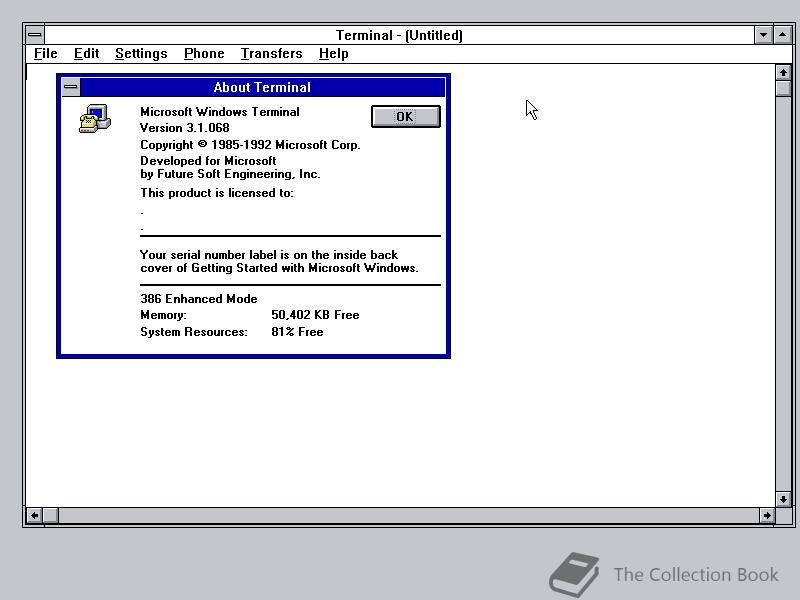Click the About Terminal title bar

(x=262, y=87)
